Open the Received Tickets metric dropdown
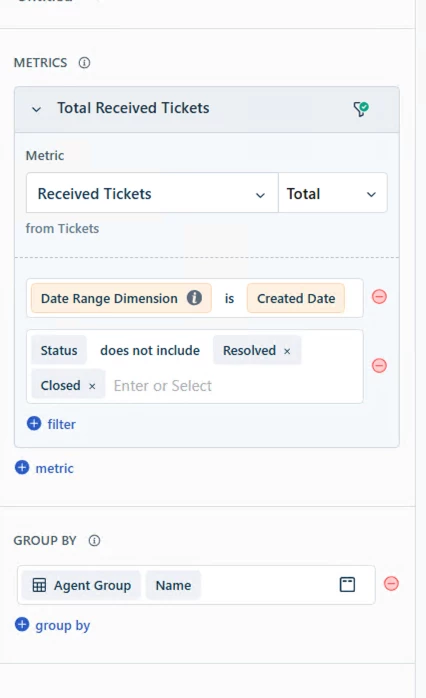The height and width of the screenshot is (698, 426). point(152,194)
